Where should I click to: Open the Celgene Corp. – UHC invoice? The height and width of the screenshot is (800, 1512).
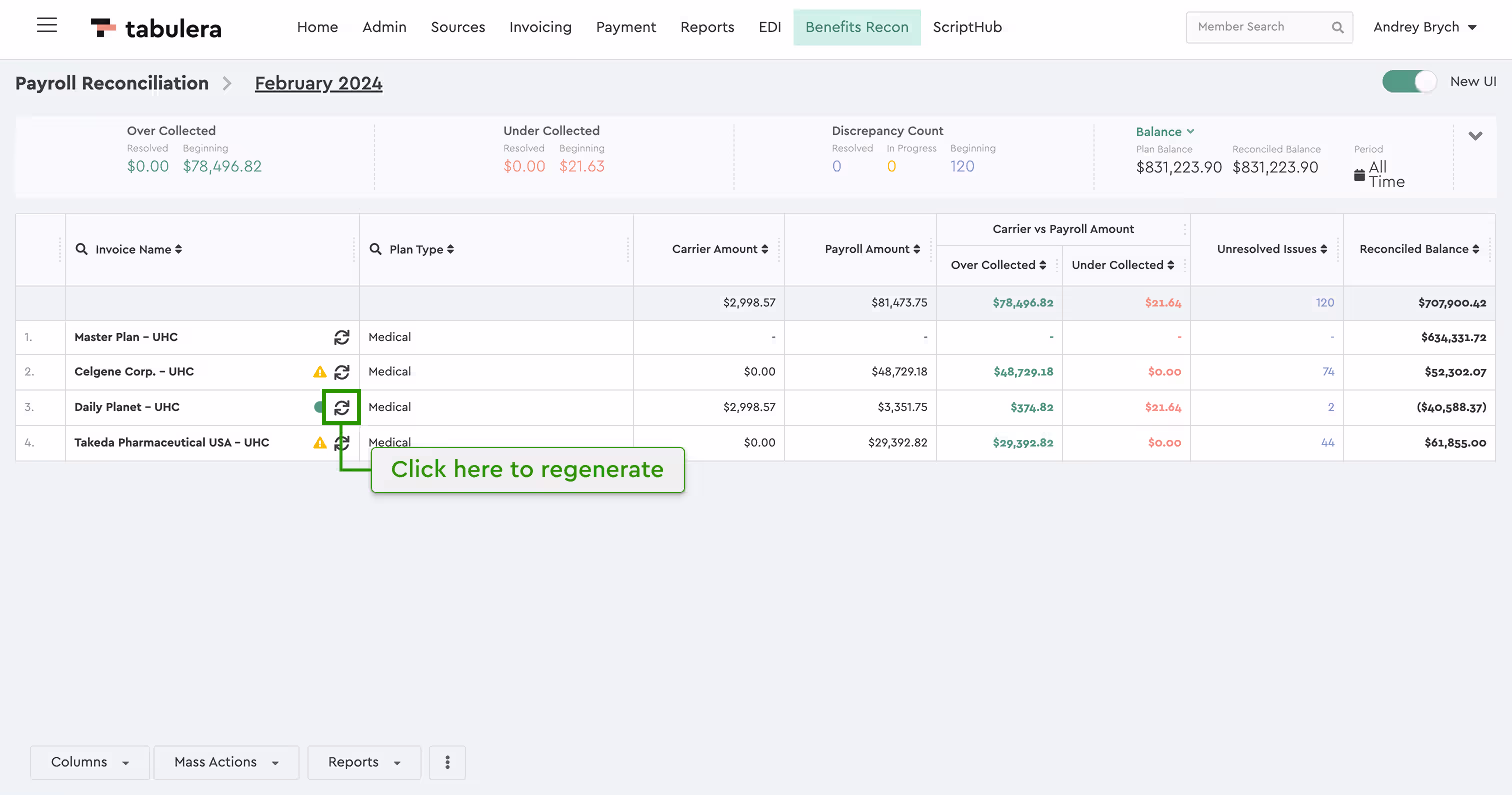pos(134,372)
